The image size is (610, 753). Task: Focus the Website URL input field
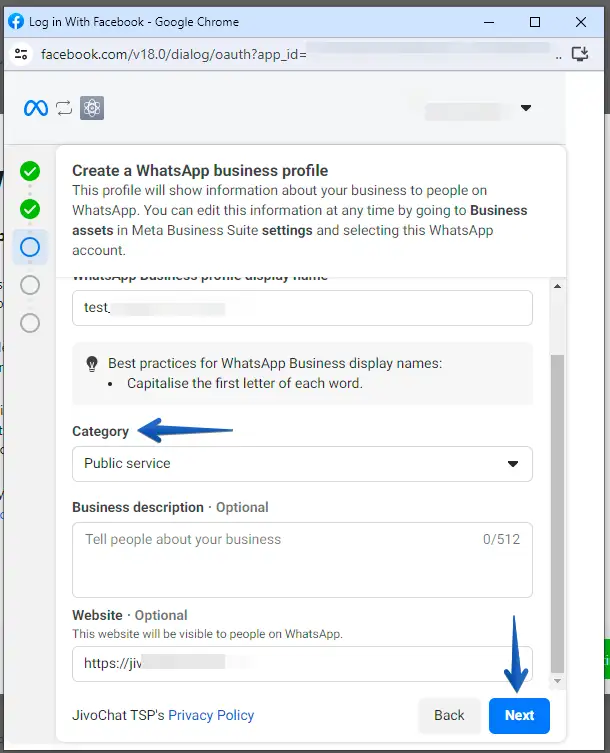point(302,663)
